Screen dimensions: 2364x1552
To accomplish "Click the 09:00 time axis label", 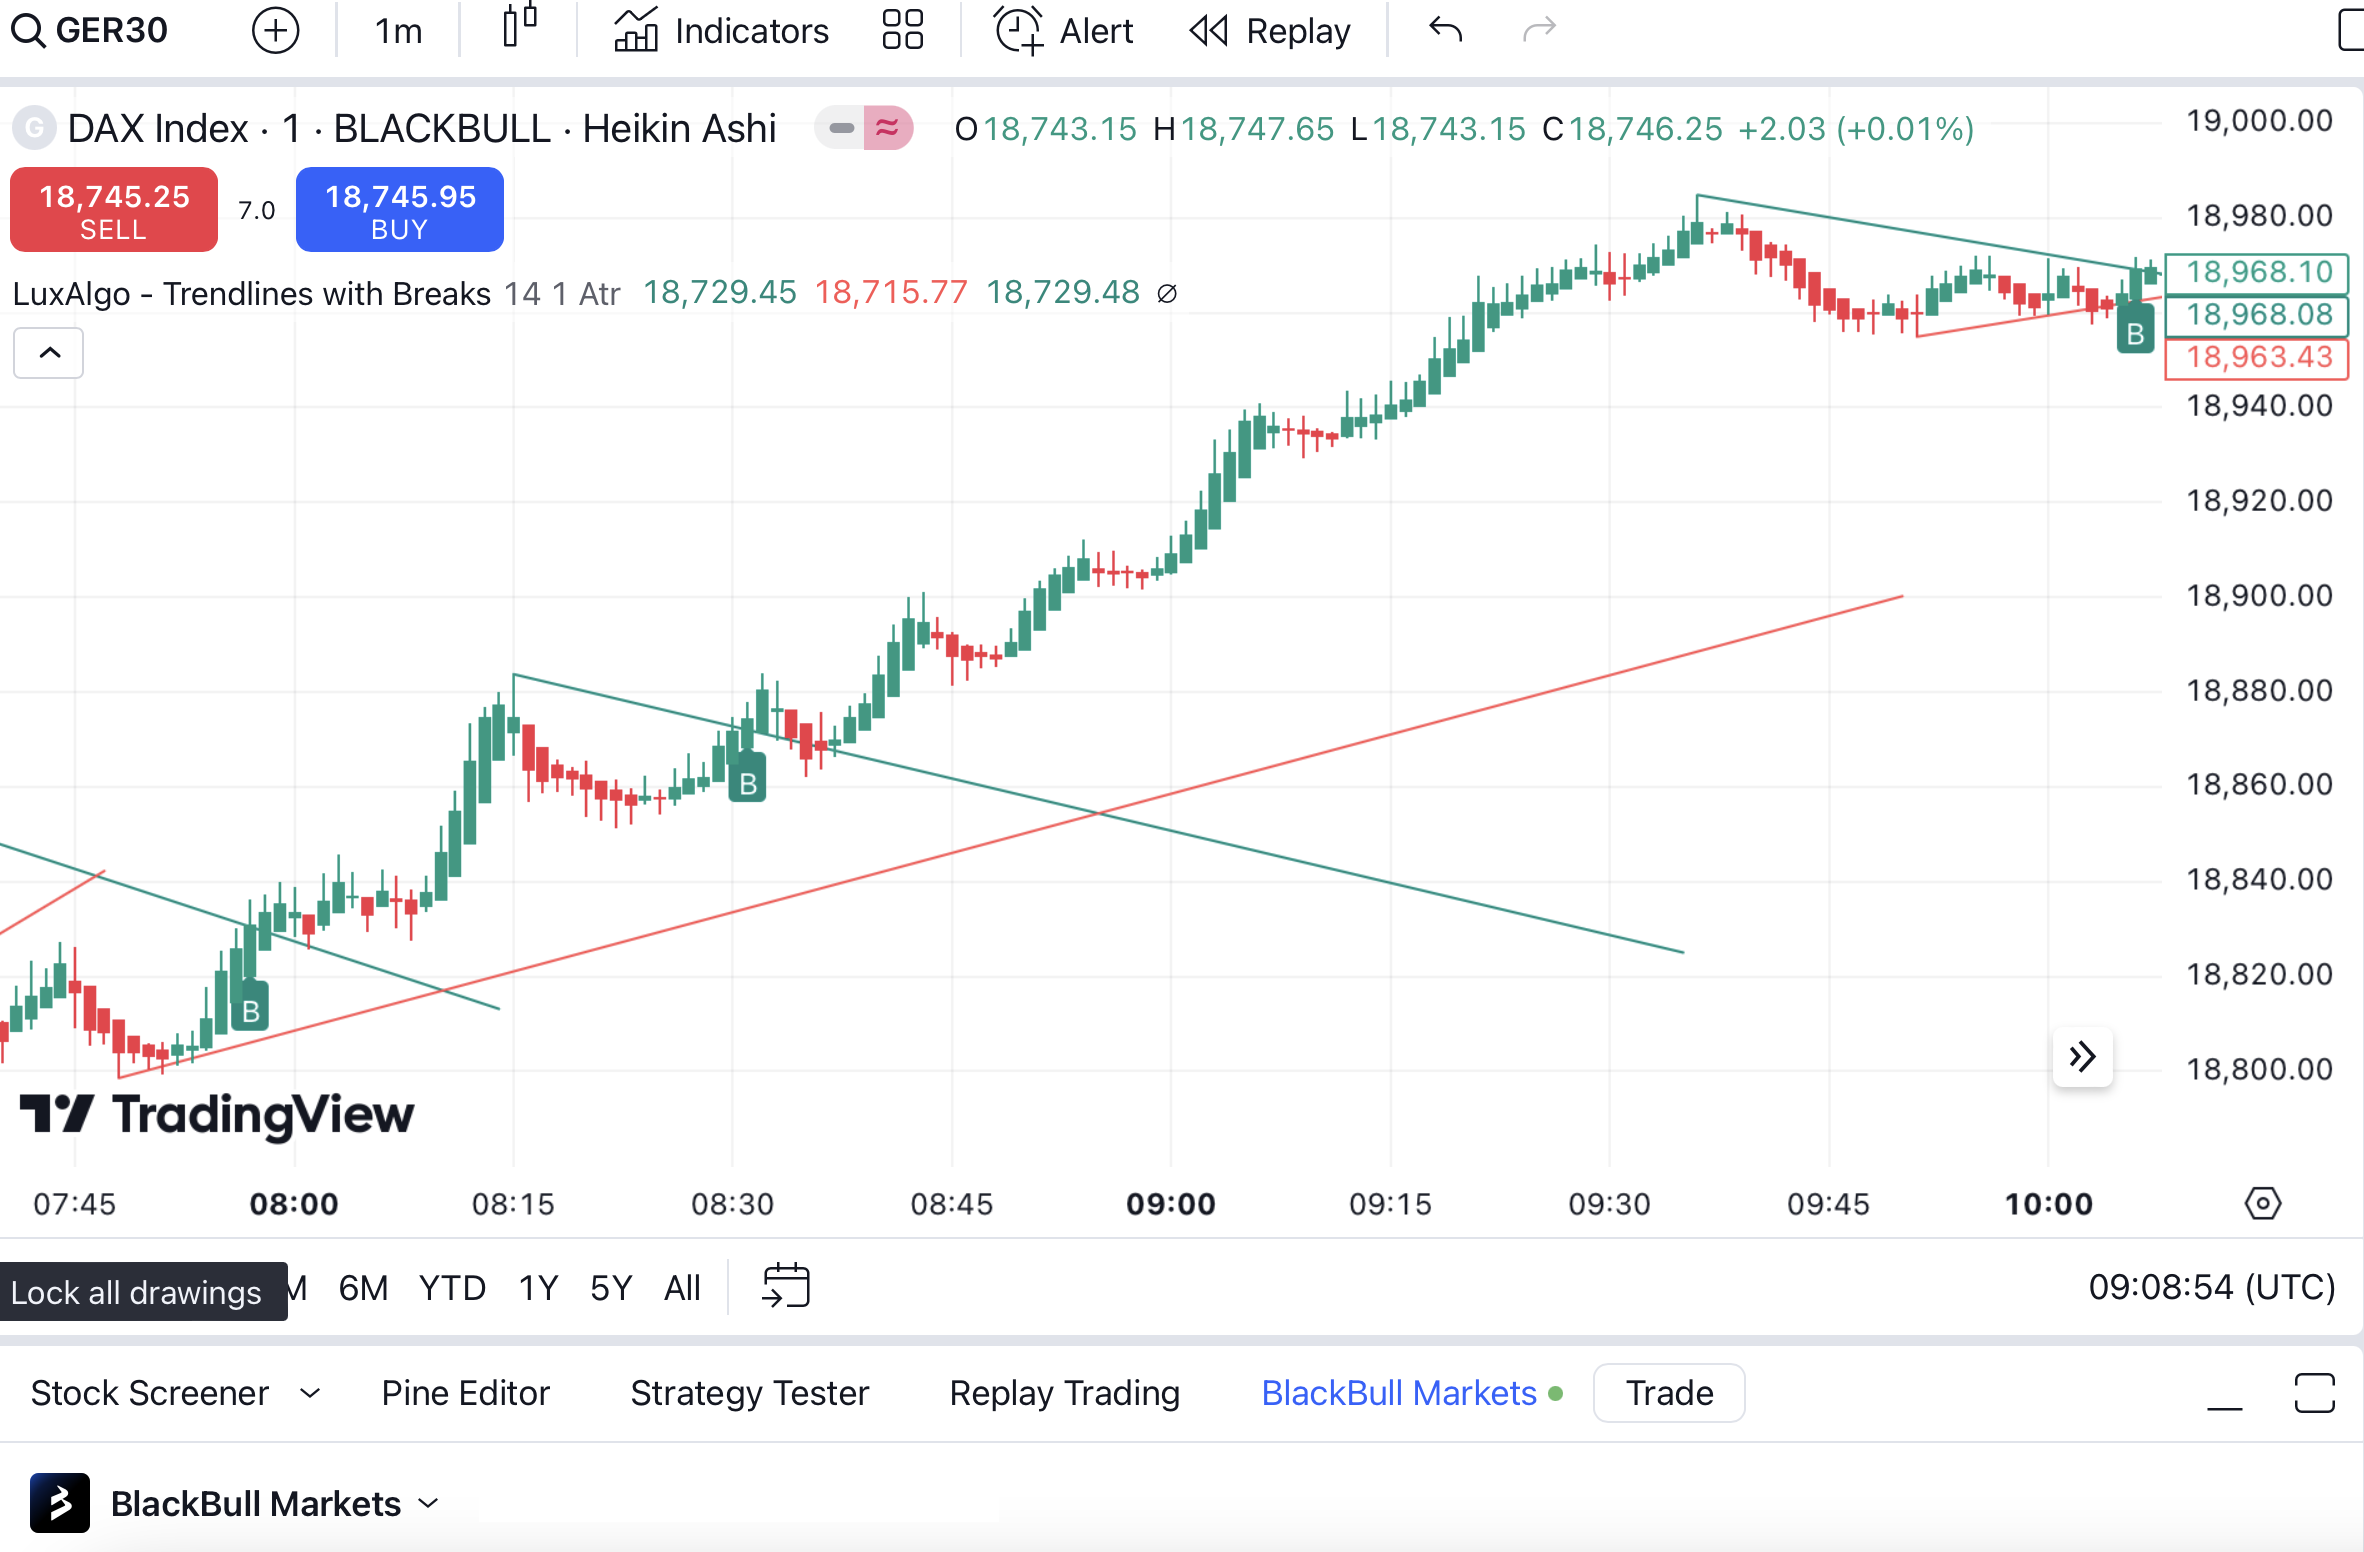I will (1171, 1204).
